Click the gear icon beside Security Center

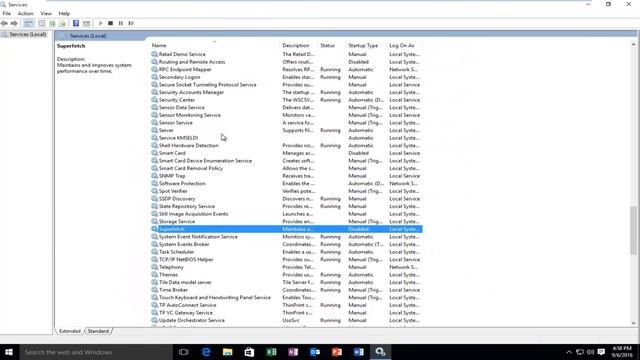(154, 100)
